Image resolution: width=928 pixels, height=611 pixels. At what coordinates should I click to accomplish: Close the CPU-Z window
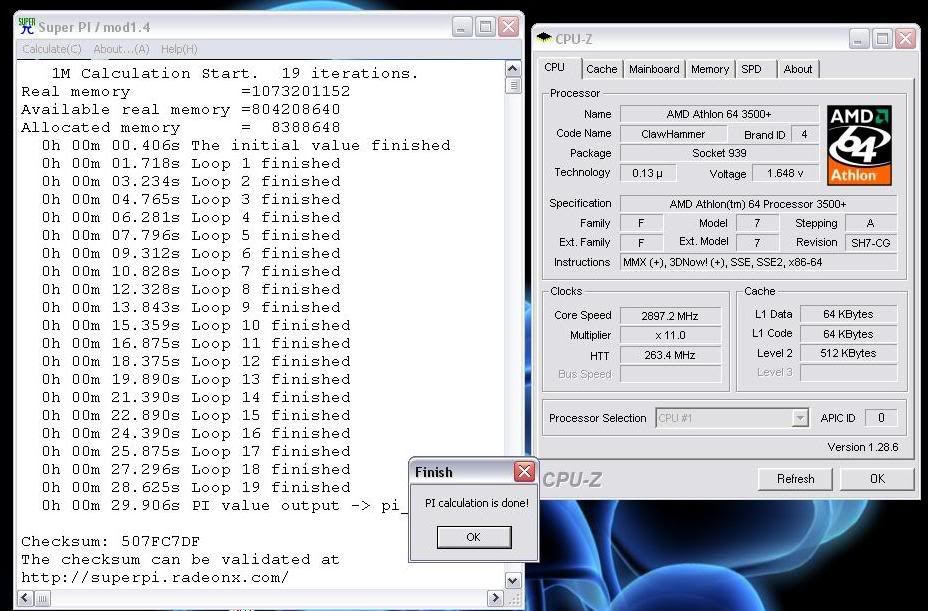[905, 39]
